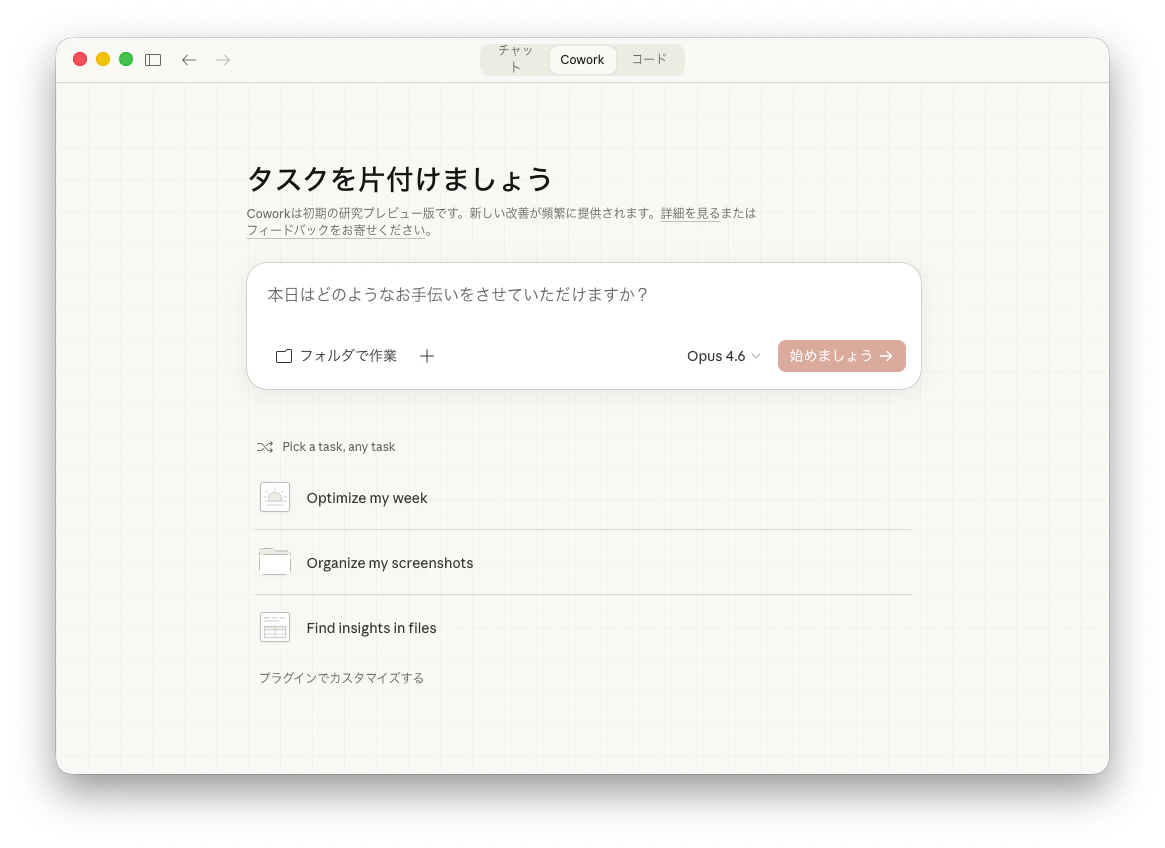Click the Optimize my week sunrise icon
Screen dimensions: 1165x848
click(x=275, y=497)
